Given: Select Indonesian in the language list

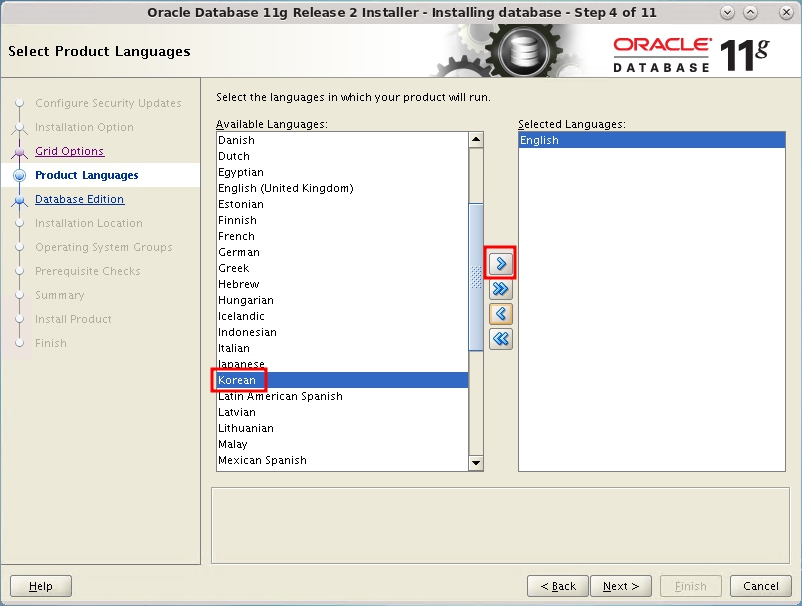Looking at the screenshot, I should [342, 332].
